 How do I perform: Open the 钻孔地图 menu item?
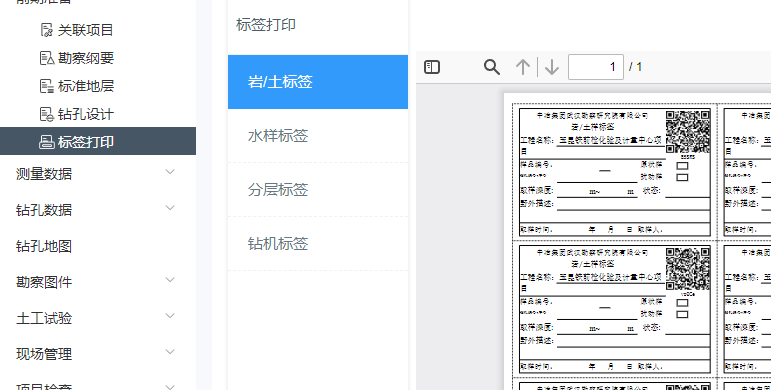point(44,246)
